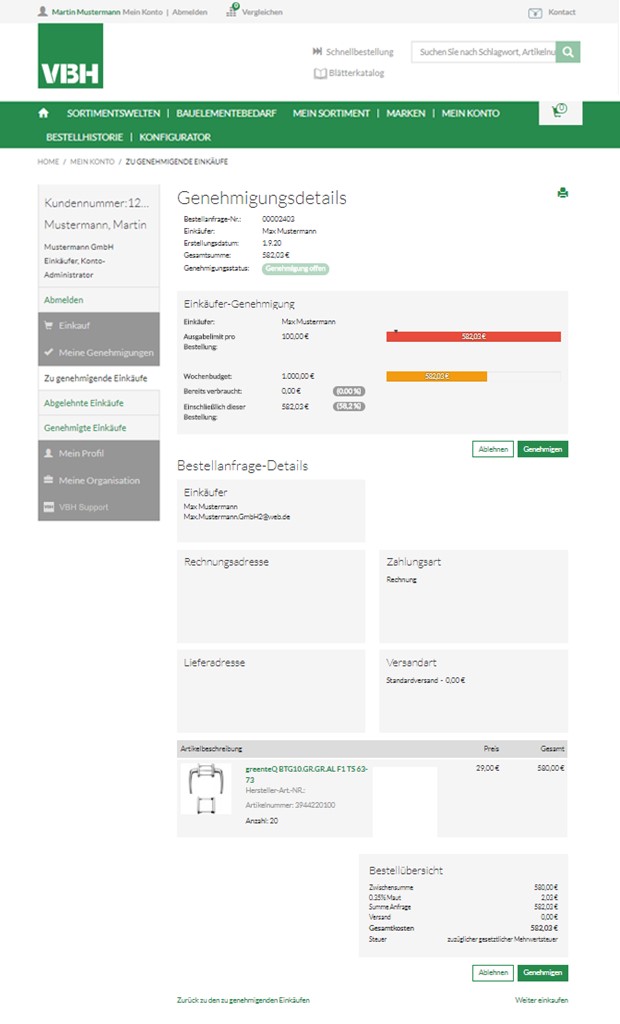The width and height of the screenshot is (620, 1024).
Task: Click Artikelnummer: 3944220100 text
Action: [290, 805]
